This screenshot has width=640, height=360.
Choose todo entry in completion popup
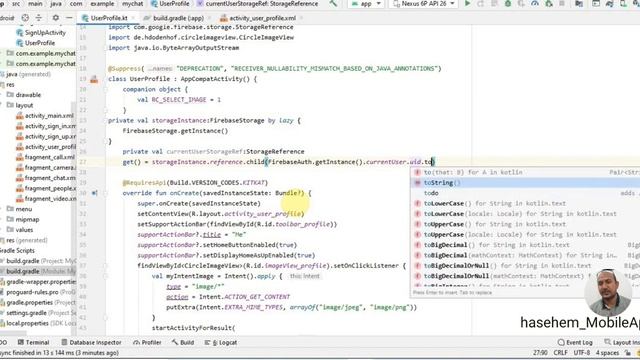(525, 193)
